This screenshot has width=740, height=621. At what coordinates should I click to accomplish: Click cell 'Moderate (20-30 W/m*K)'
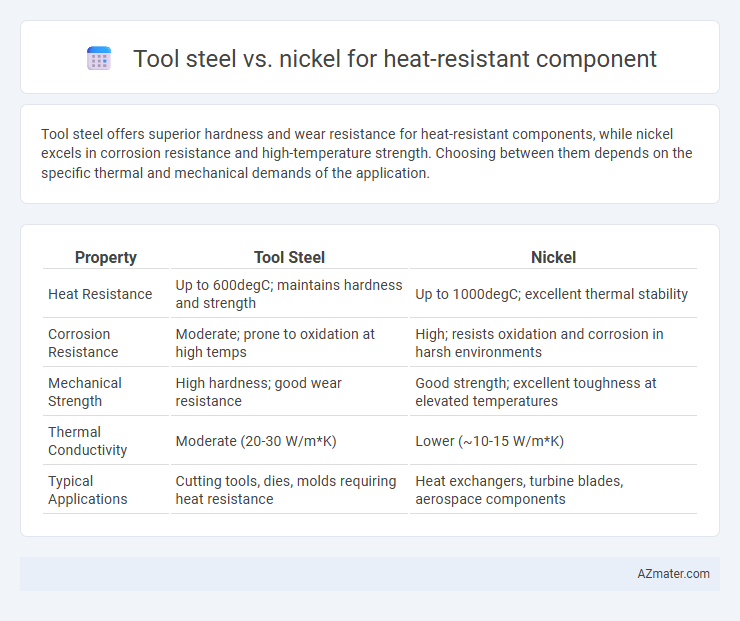[x=289, y=441]
